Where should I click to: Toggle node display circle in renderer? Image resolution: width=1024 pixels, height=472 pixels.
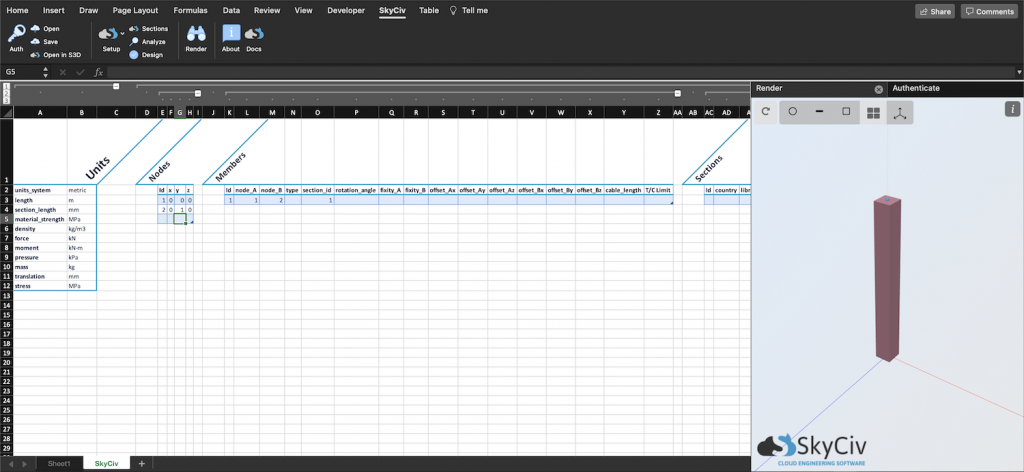[792, 112]
